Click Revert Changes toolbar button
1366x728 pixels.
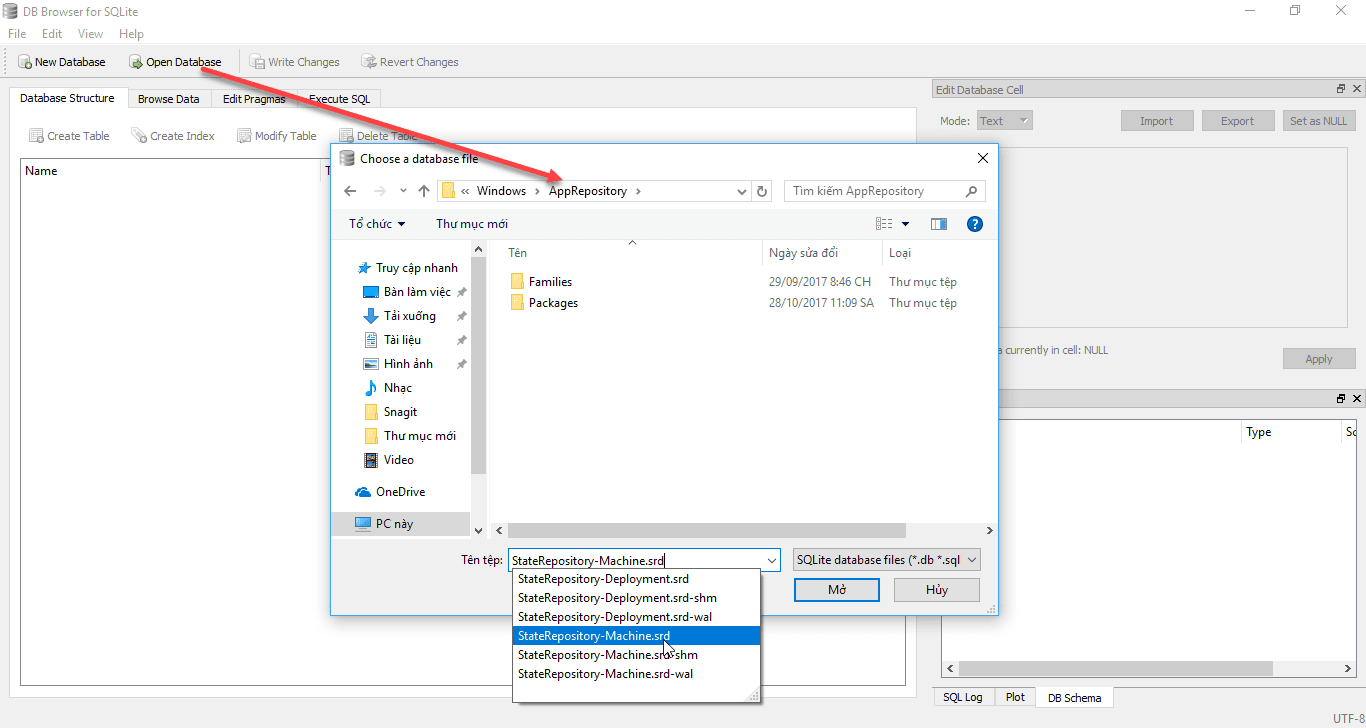[410, 62]
